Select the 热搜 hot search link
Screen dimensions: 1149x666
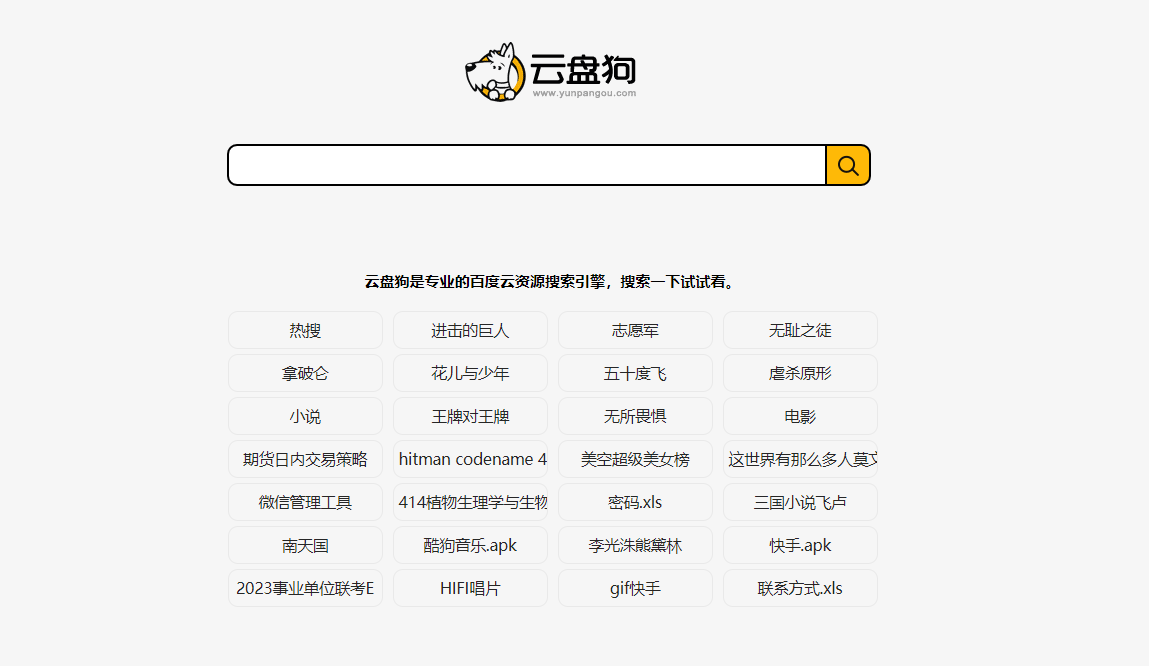[x=305, y=329]
